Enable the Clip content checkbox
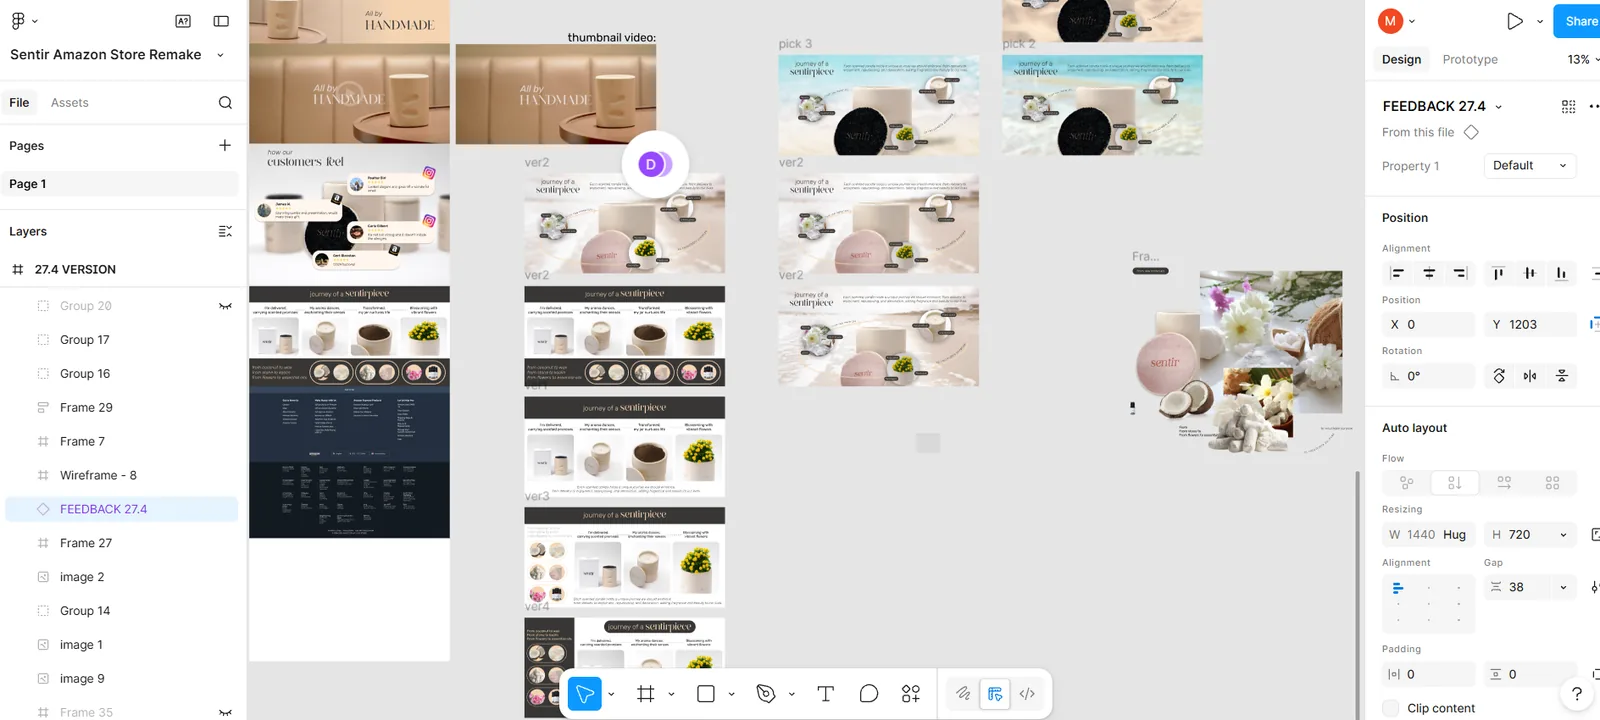This screenshot has height=720, width=1600. pyautogui.click(x=1390, y=708)
